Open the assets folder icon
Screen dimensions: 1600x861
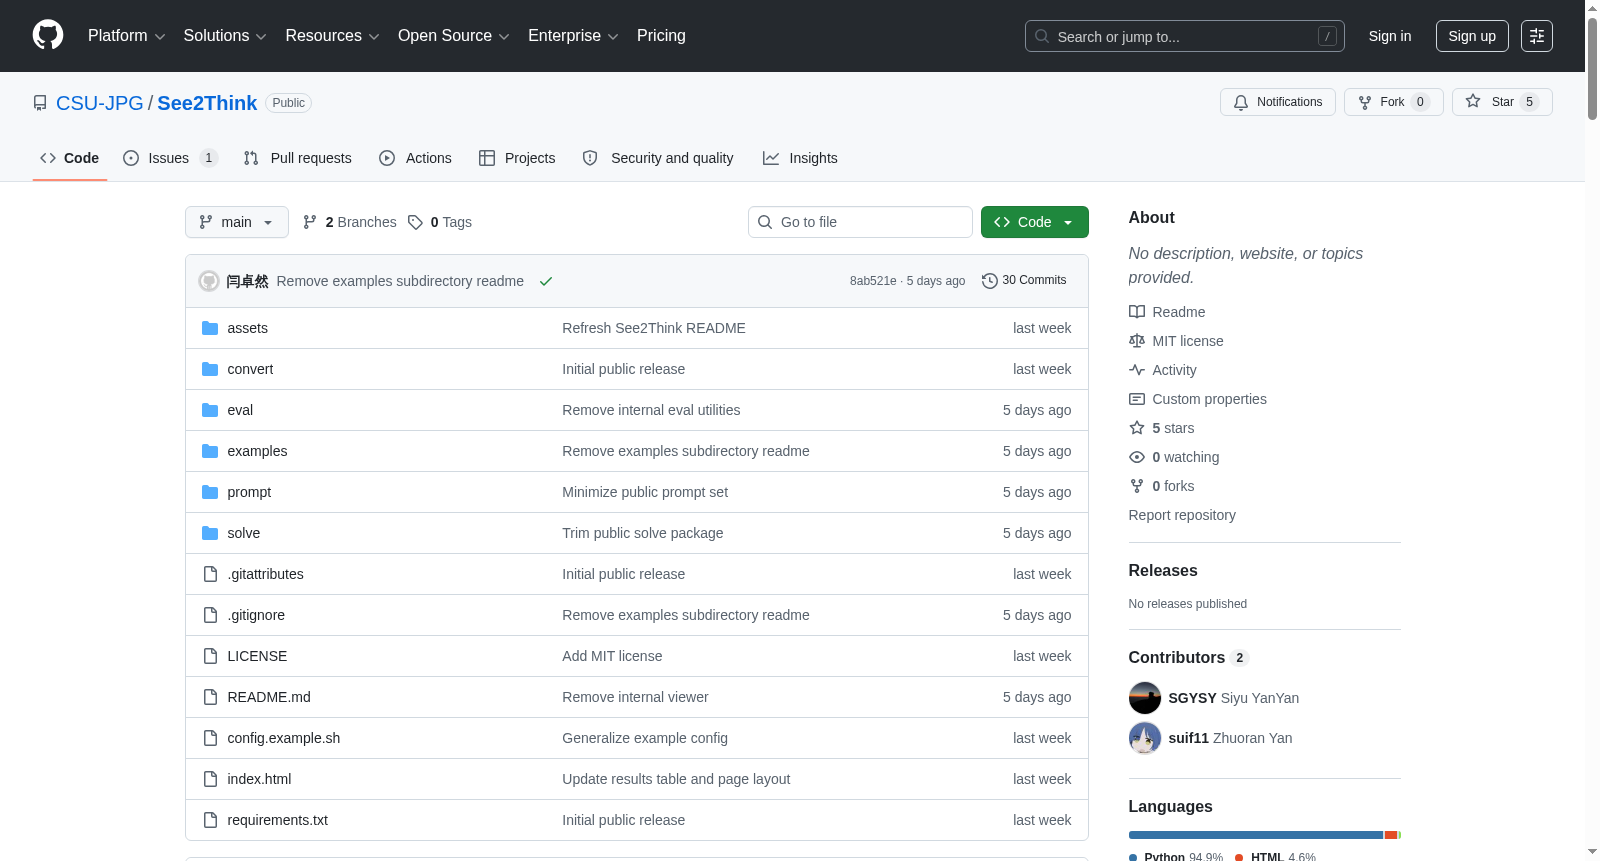[210, 328]
